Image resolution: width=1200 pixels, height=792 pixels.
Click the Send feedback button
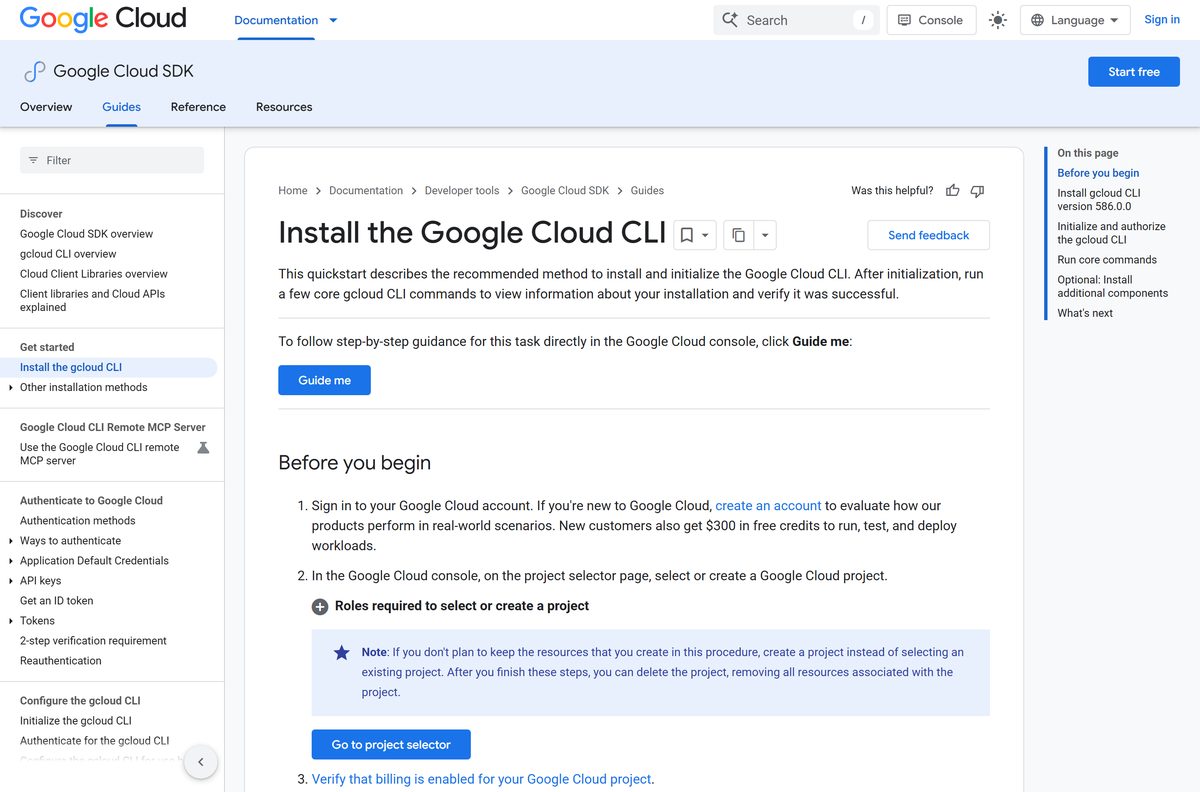(x=928, y=235)
